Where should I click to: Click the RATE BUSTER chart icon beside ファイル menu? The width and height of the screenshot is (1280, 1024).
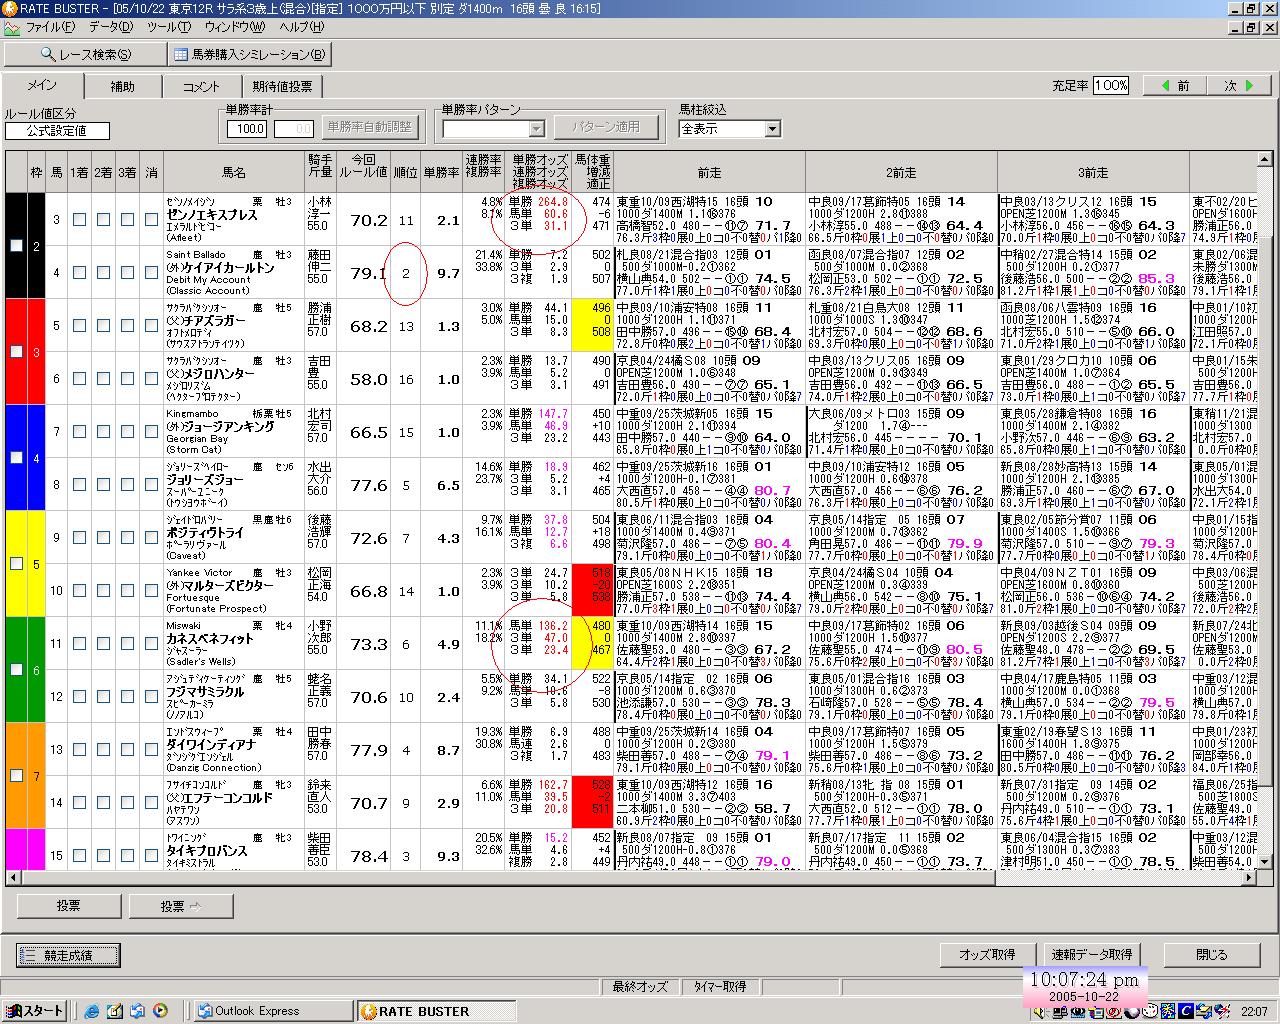11,27
